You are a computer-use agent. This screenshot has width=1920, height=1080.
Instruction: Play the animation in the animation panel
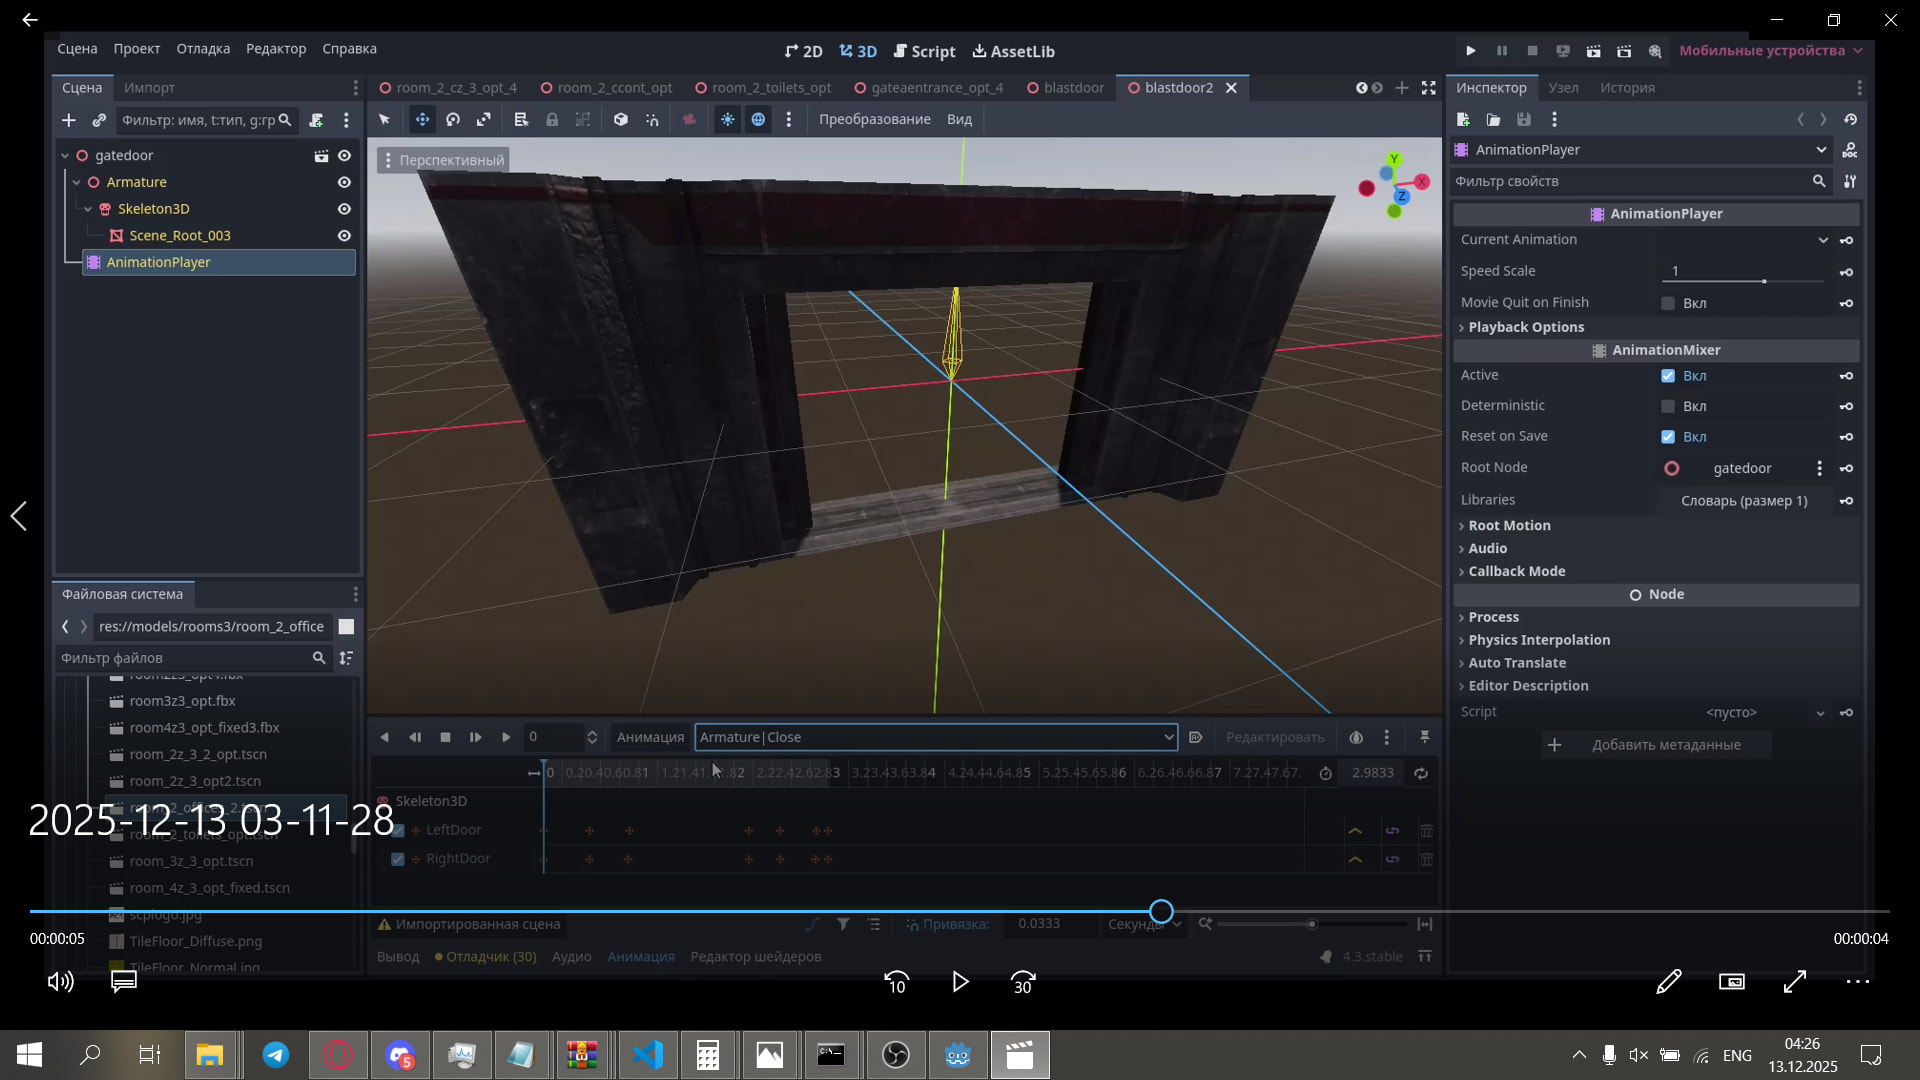[x=506, y=737]
